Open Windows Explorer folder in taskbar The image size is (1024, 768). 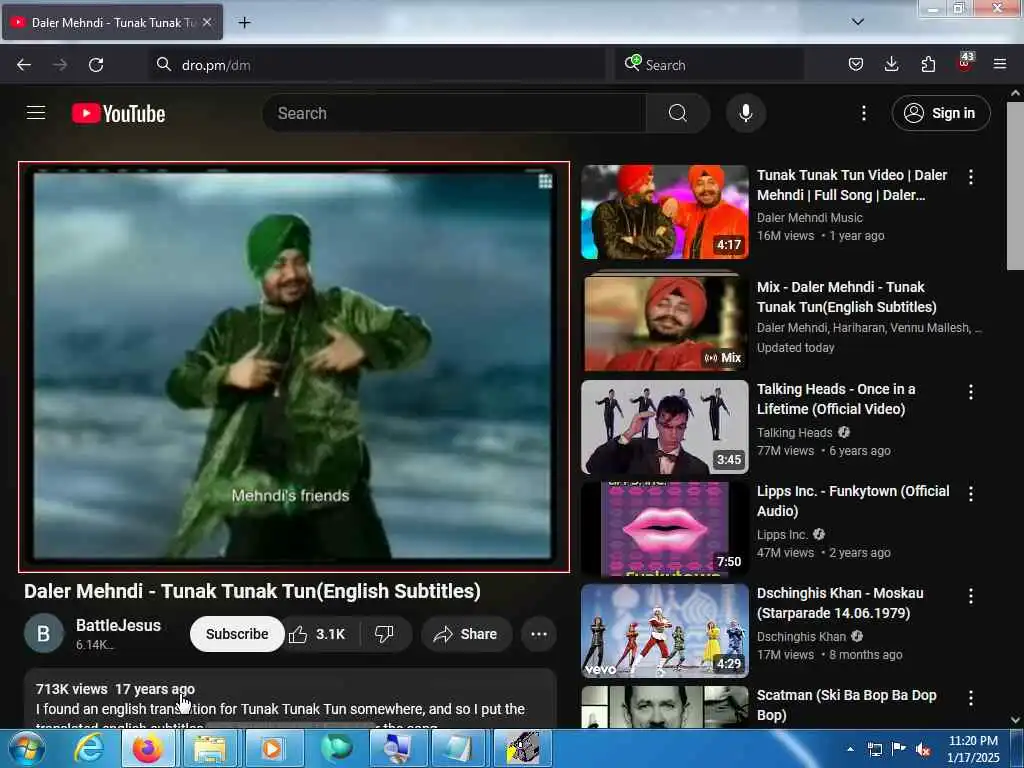pyautogui.click(x=210, y=749)
